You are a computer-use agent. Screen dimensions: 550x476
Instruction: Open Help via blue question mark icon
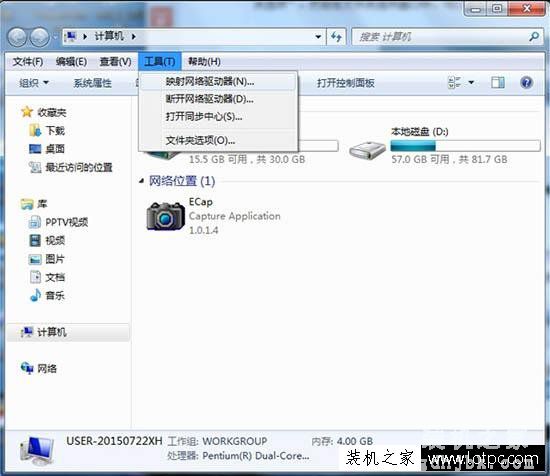click(x=526, y=83)
